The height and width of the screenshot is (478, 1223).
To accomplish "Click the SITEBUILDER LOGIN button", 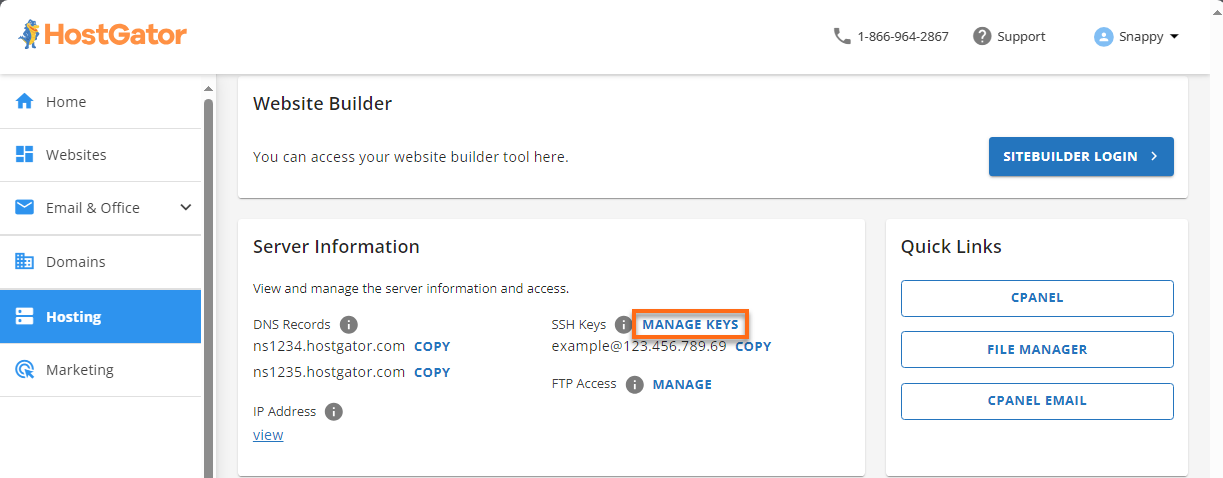I will point(1081,157).
